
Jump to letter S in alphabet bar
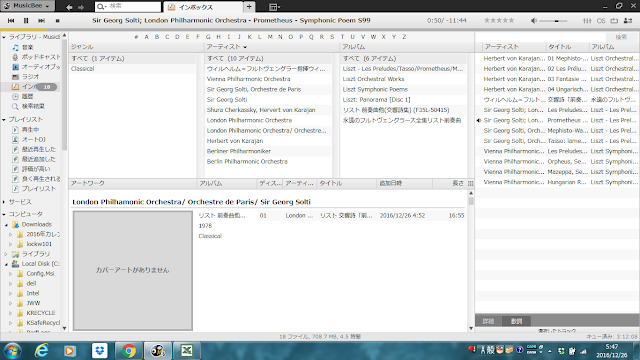[332, 37]
